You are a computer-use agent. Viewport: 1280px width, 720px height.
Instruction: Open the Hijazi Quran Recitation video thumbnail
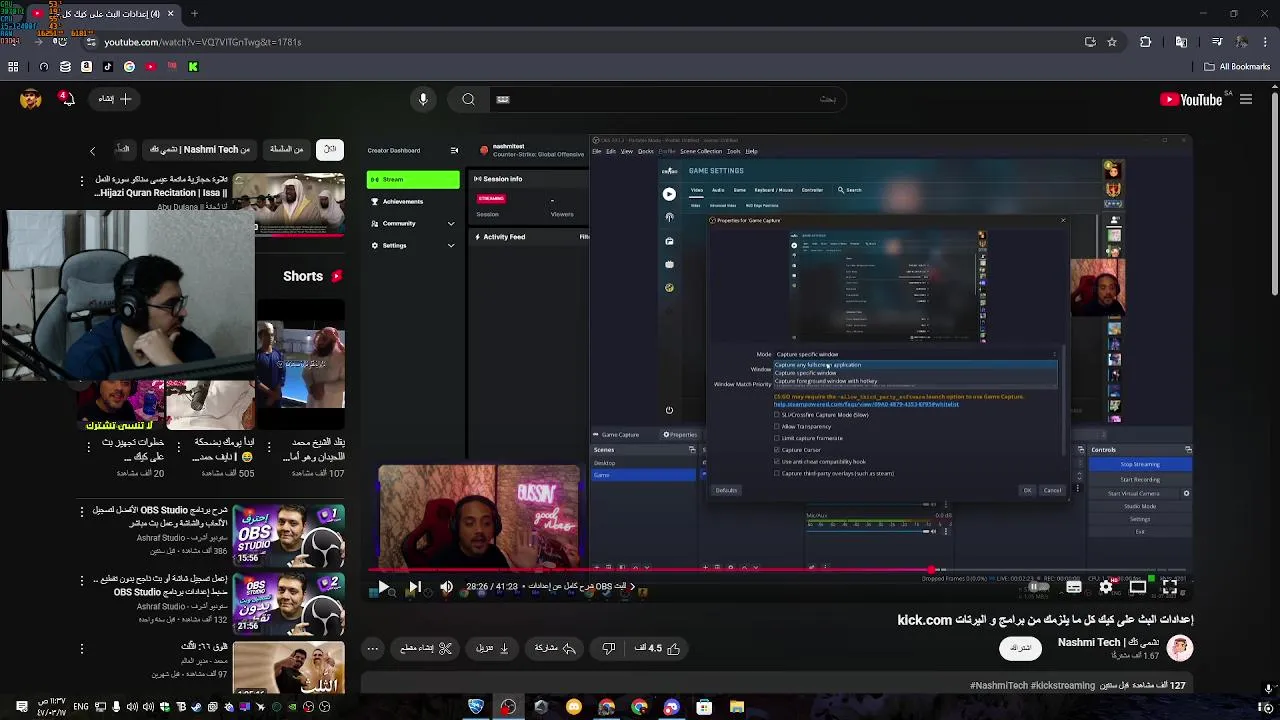[289, 203]
